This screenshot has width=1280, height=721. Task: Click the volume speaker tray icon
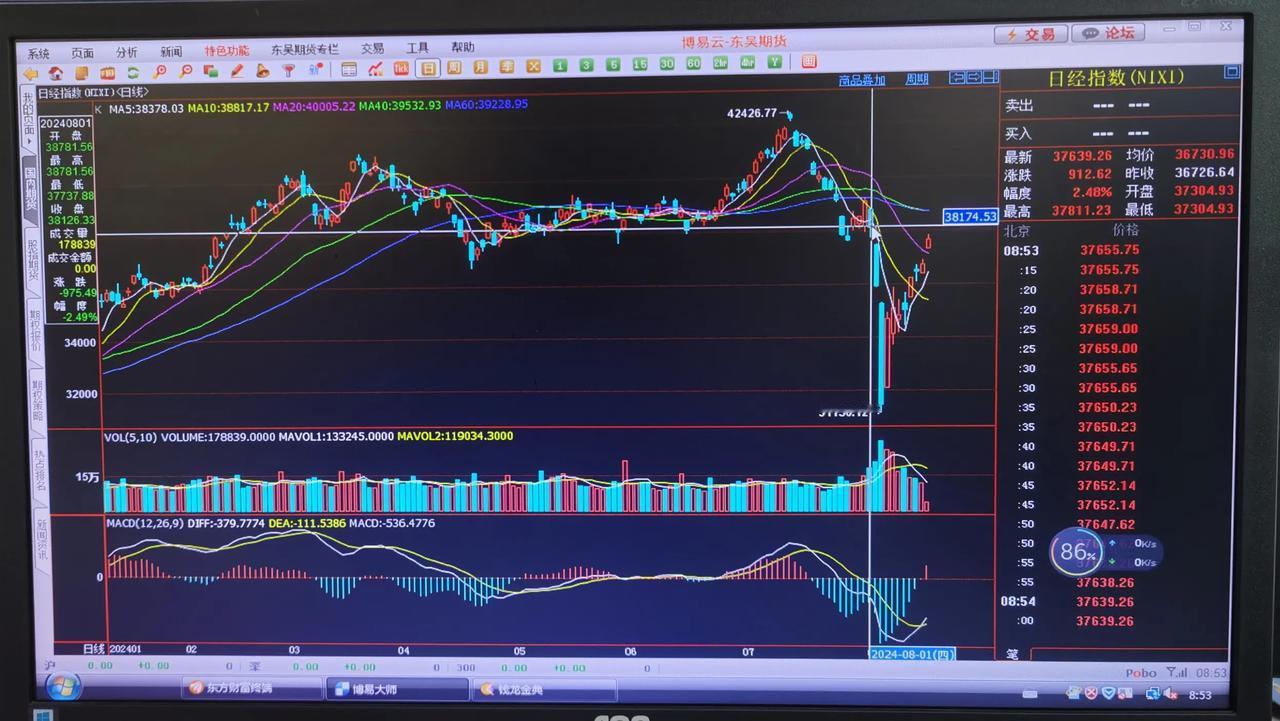[1168, 693]
